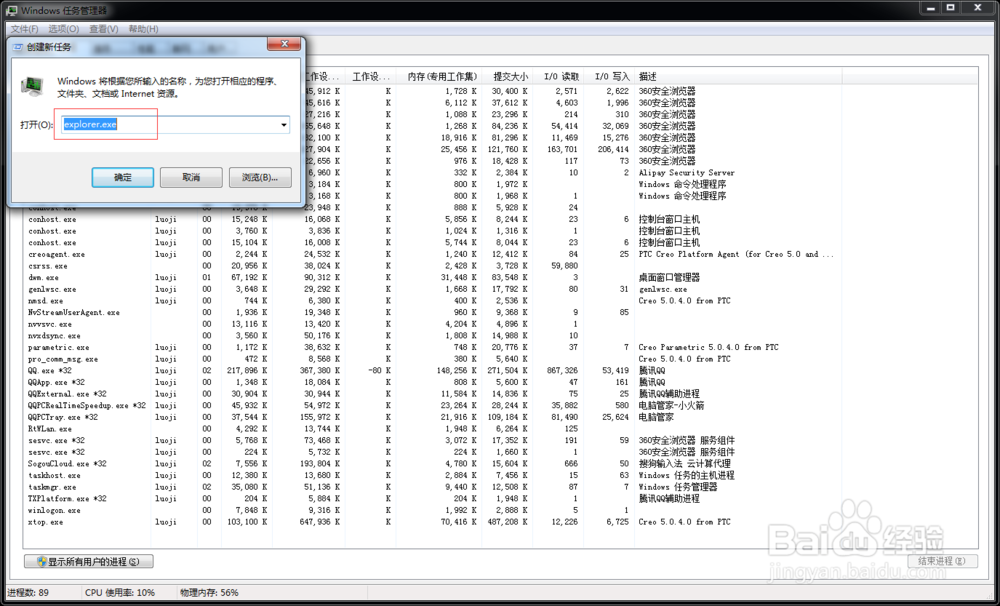
Task: Select the nvvsvc.exe process
Action: [50, 324]
